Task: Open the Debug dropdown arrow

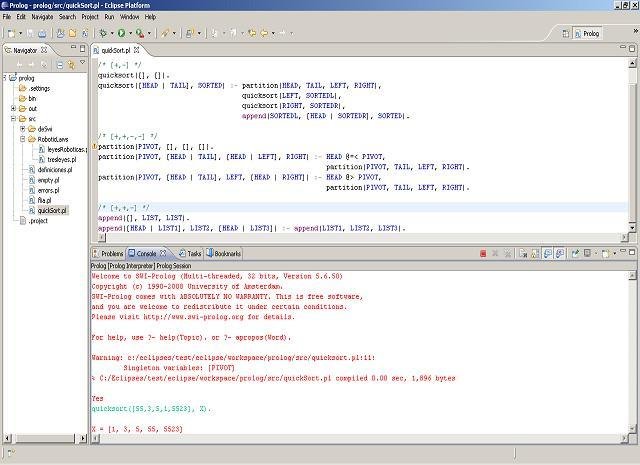Action: [x=112, y=33]
